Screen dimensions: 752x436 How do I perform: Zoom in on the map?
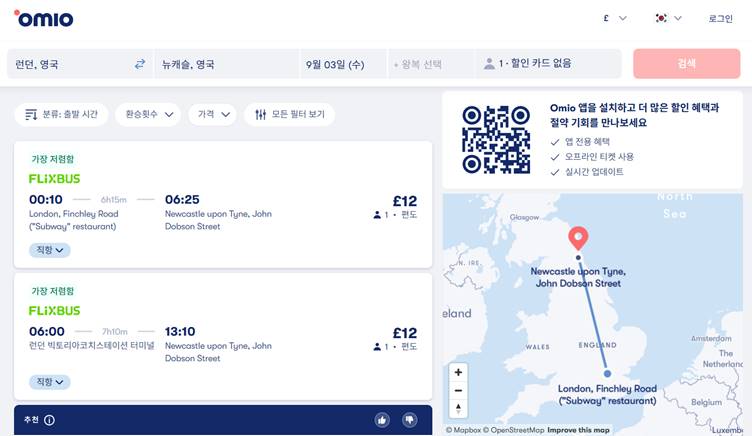[458, 372]
